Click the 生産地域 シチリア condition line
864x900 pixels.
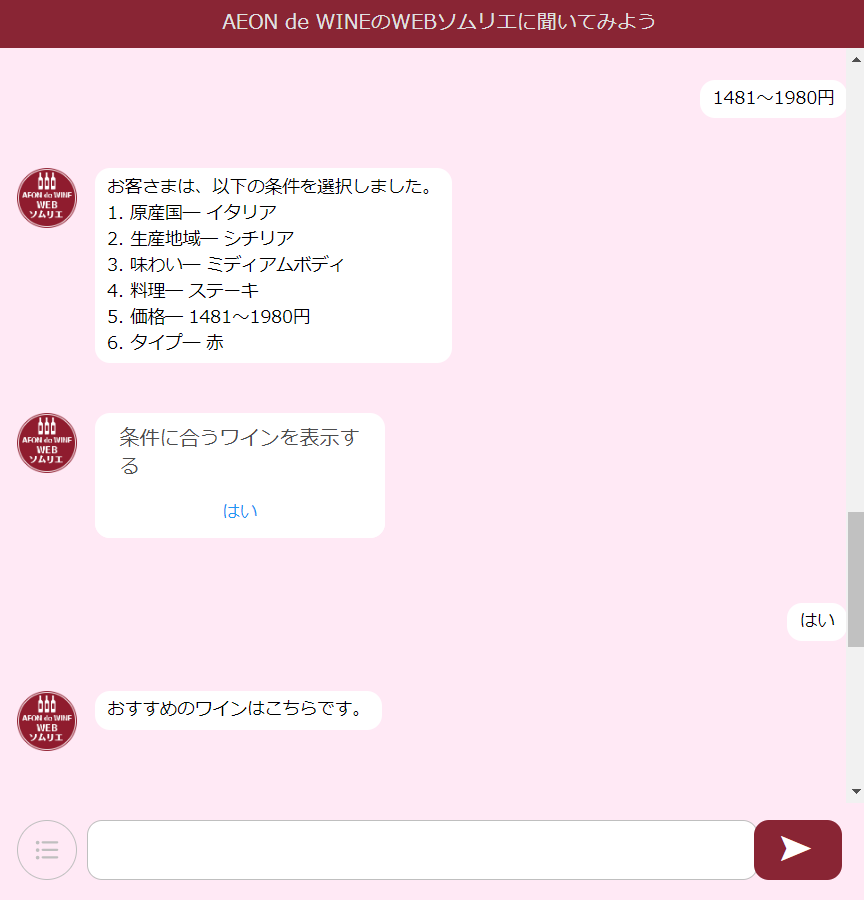(x=201, y=238)
